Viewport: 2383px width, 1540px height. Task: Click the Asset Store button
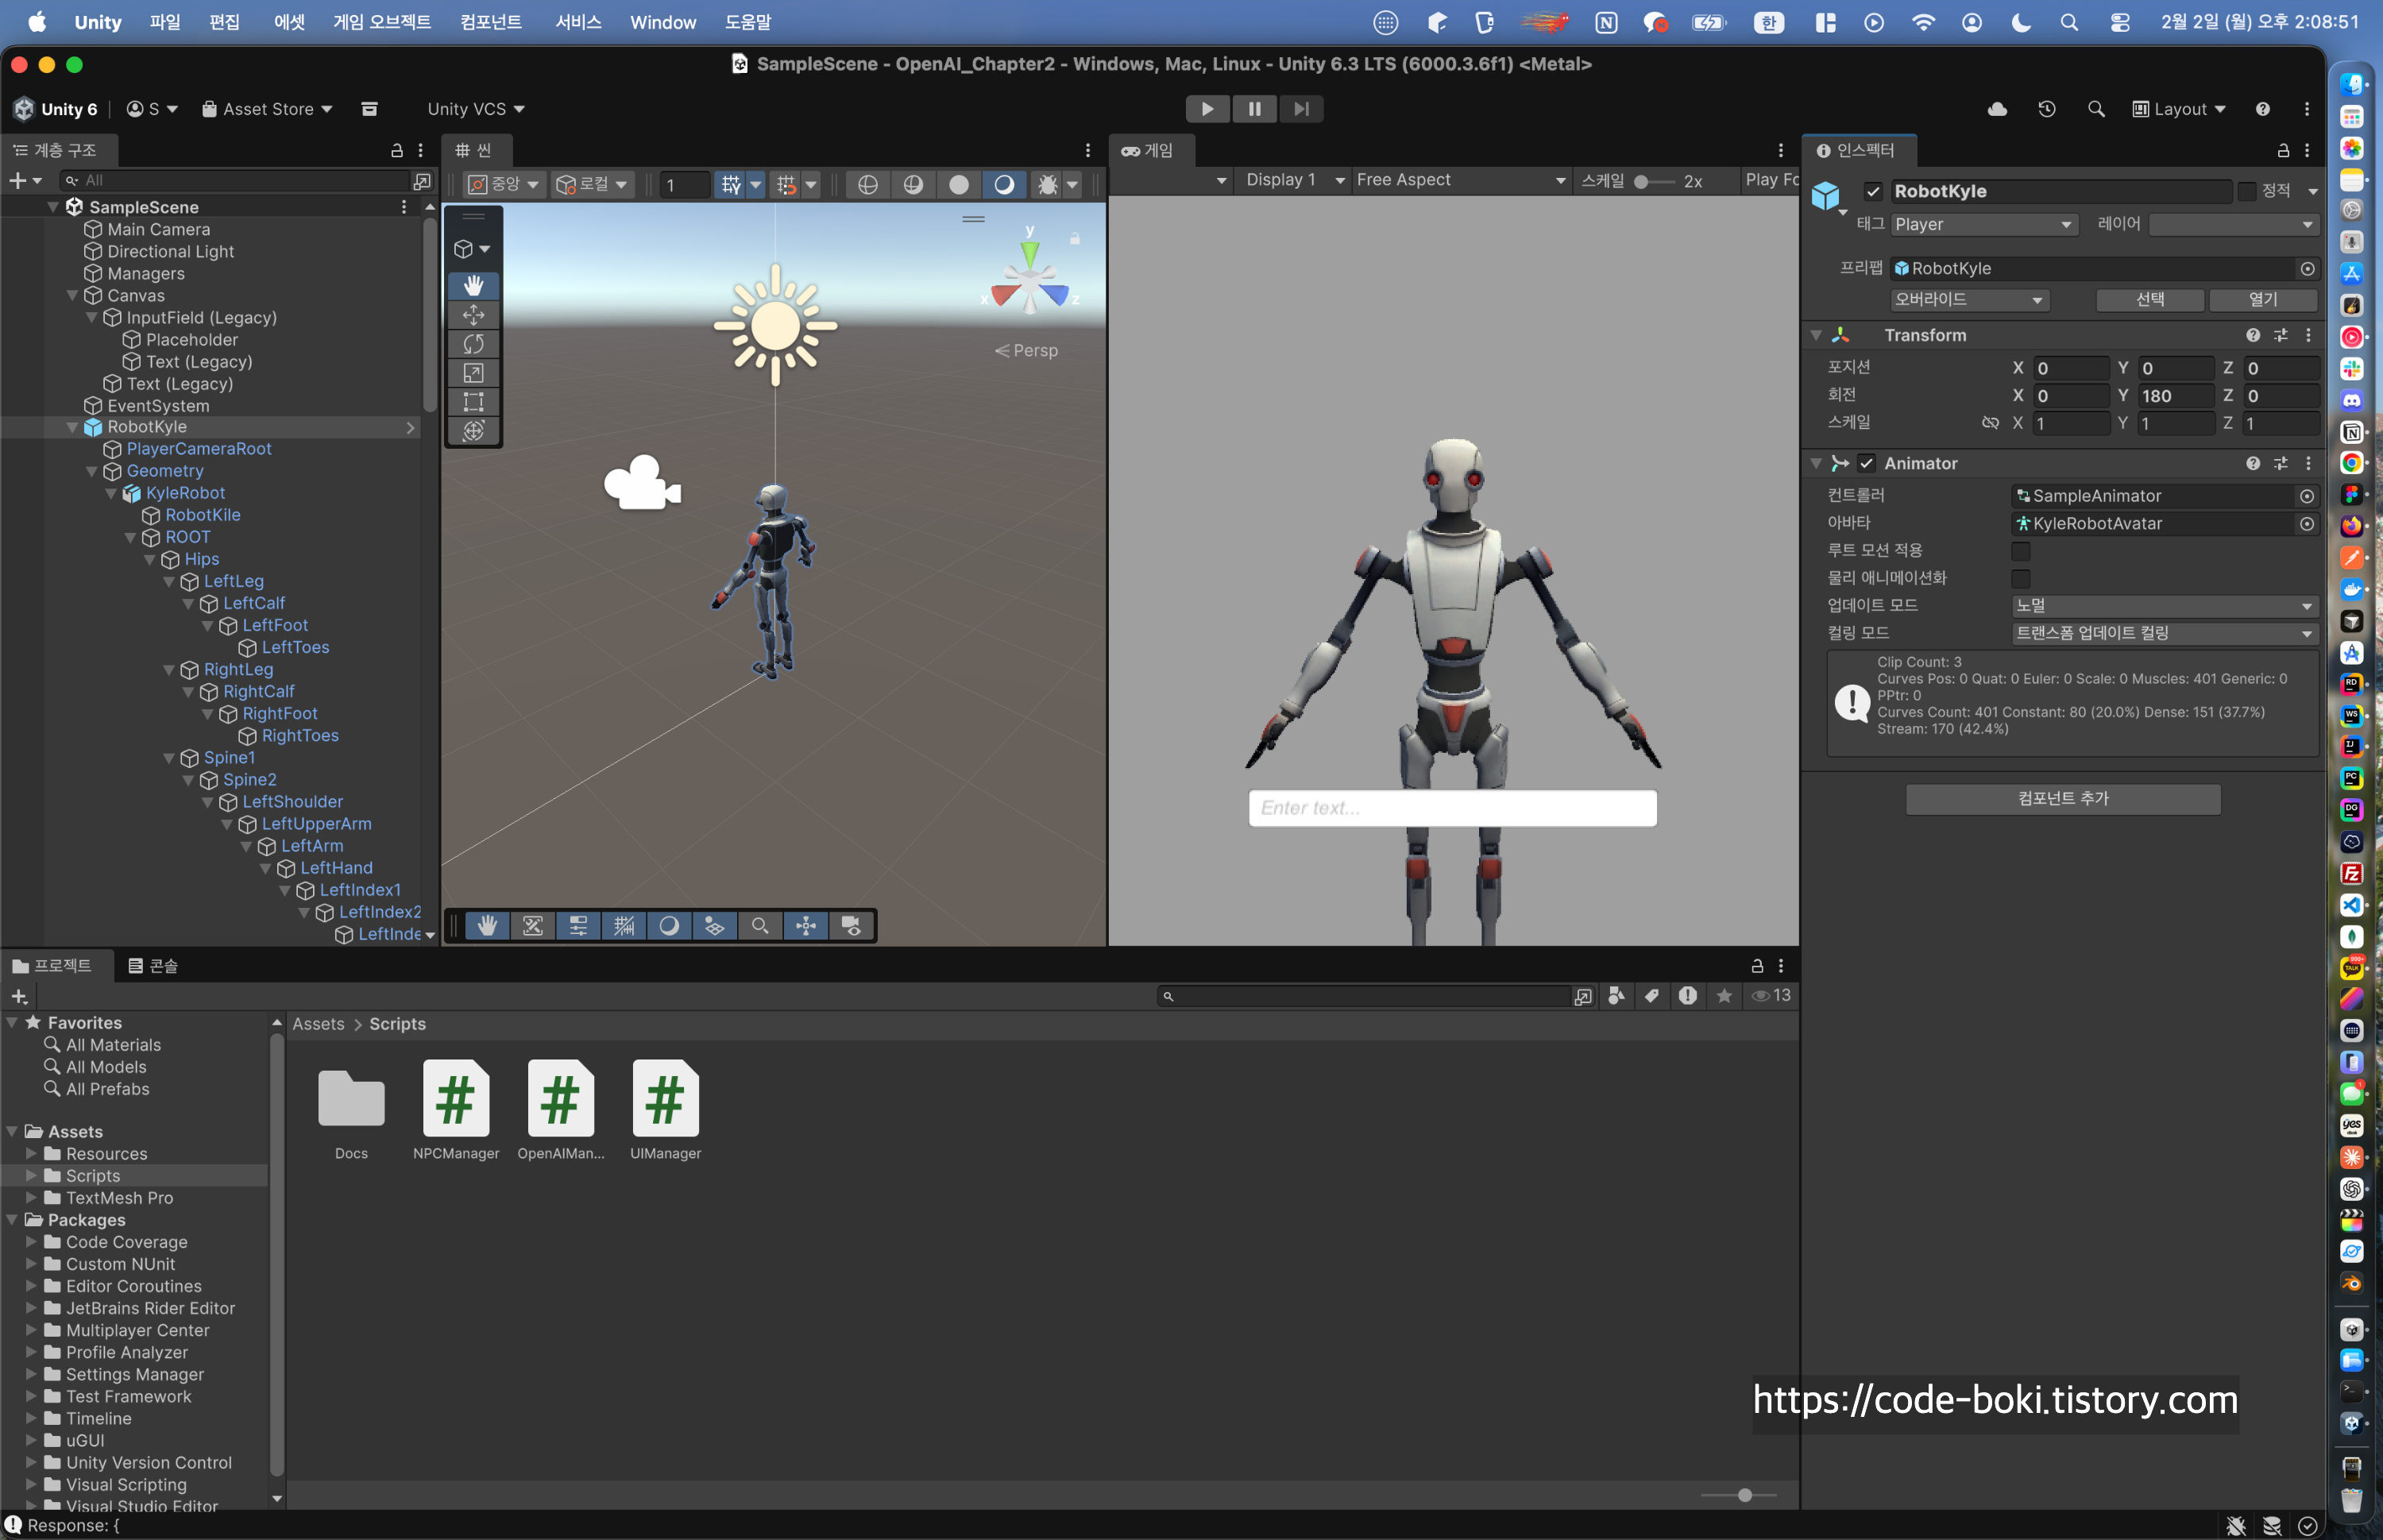(x=267, y=109)
